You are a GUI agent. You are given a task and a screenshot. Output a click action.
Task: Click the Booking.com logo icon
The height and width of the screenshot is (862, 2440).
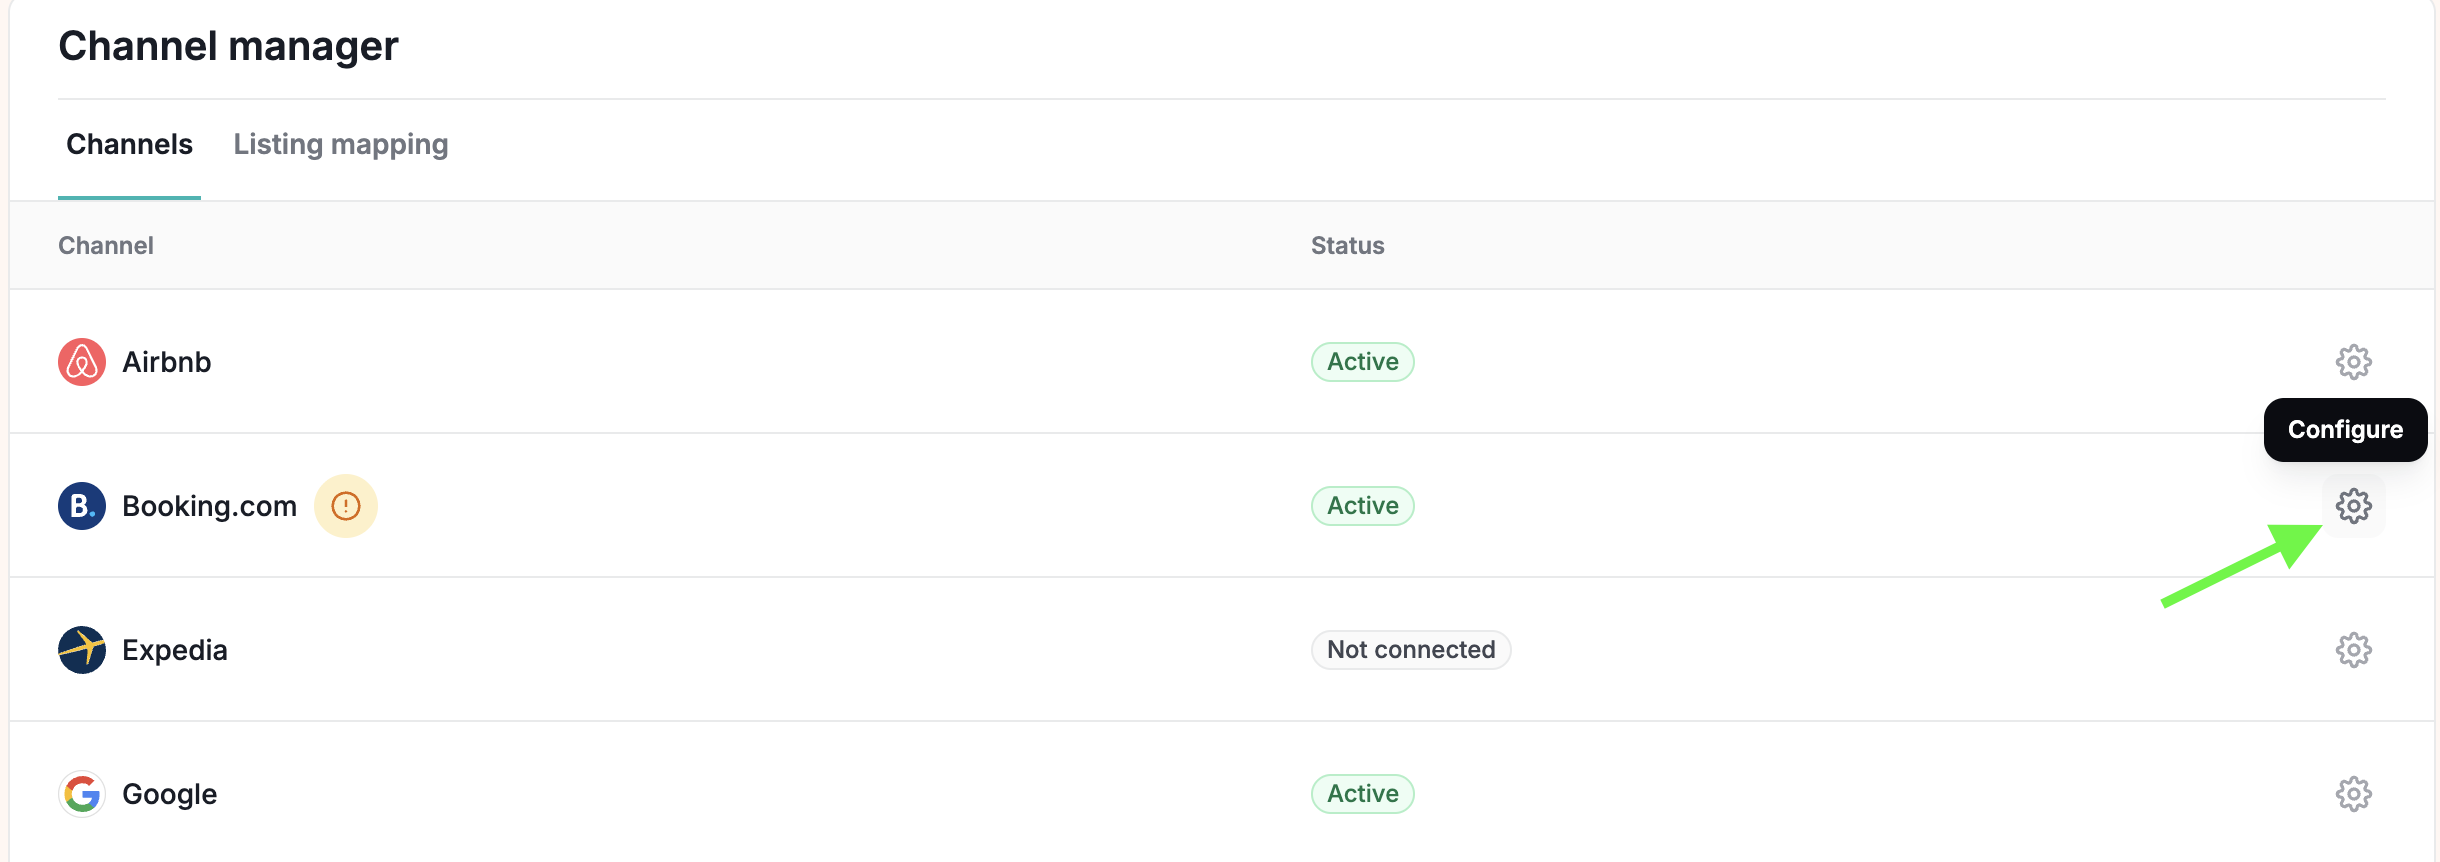coord(82,506)
